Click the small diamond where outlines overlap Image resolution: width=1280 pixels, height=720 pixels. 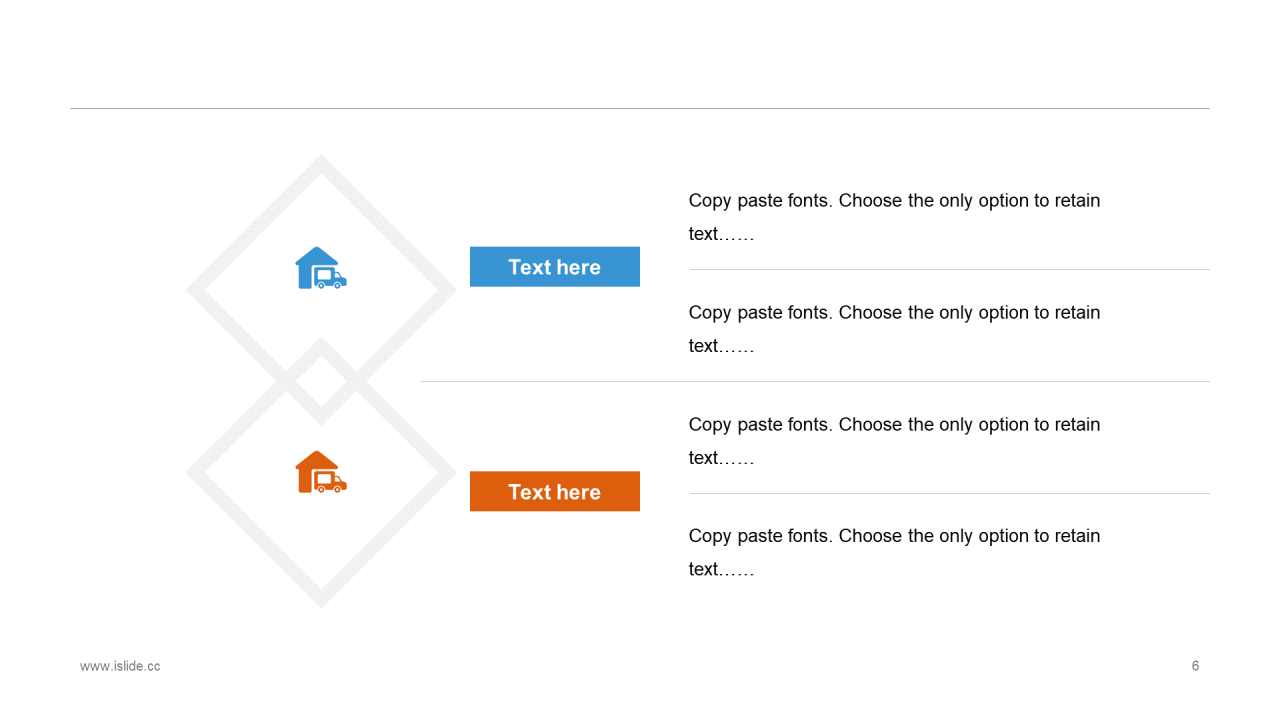(321, 381)
